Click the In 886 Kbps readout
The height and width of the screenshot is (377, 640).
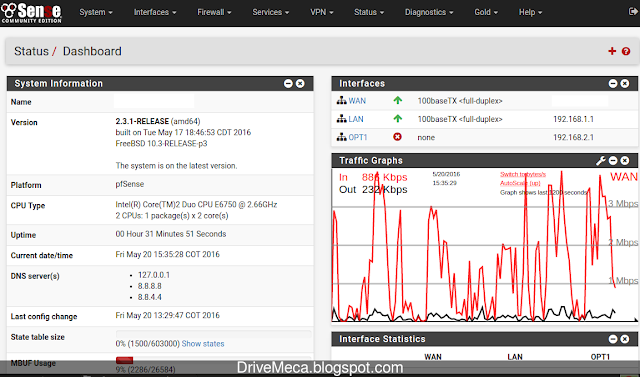[373, 177]
